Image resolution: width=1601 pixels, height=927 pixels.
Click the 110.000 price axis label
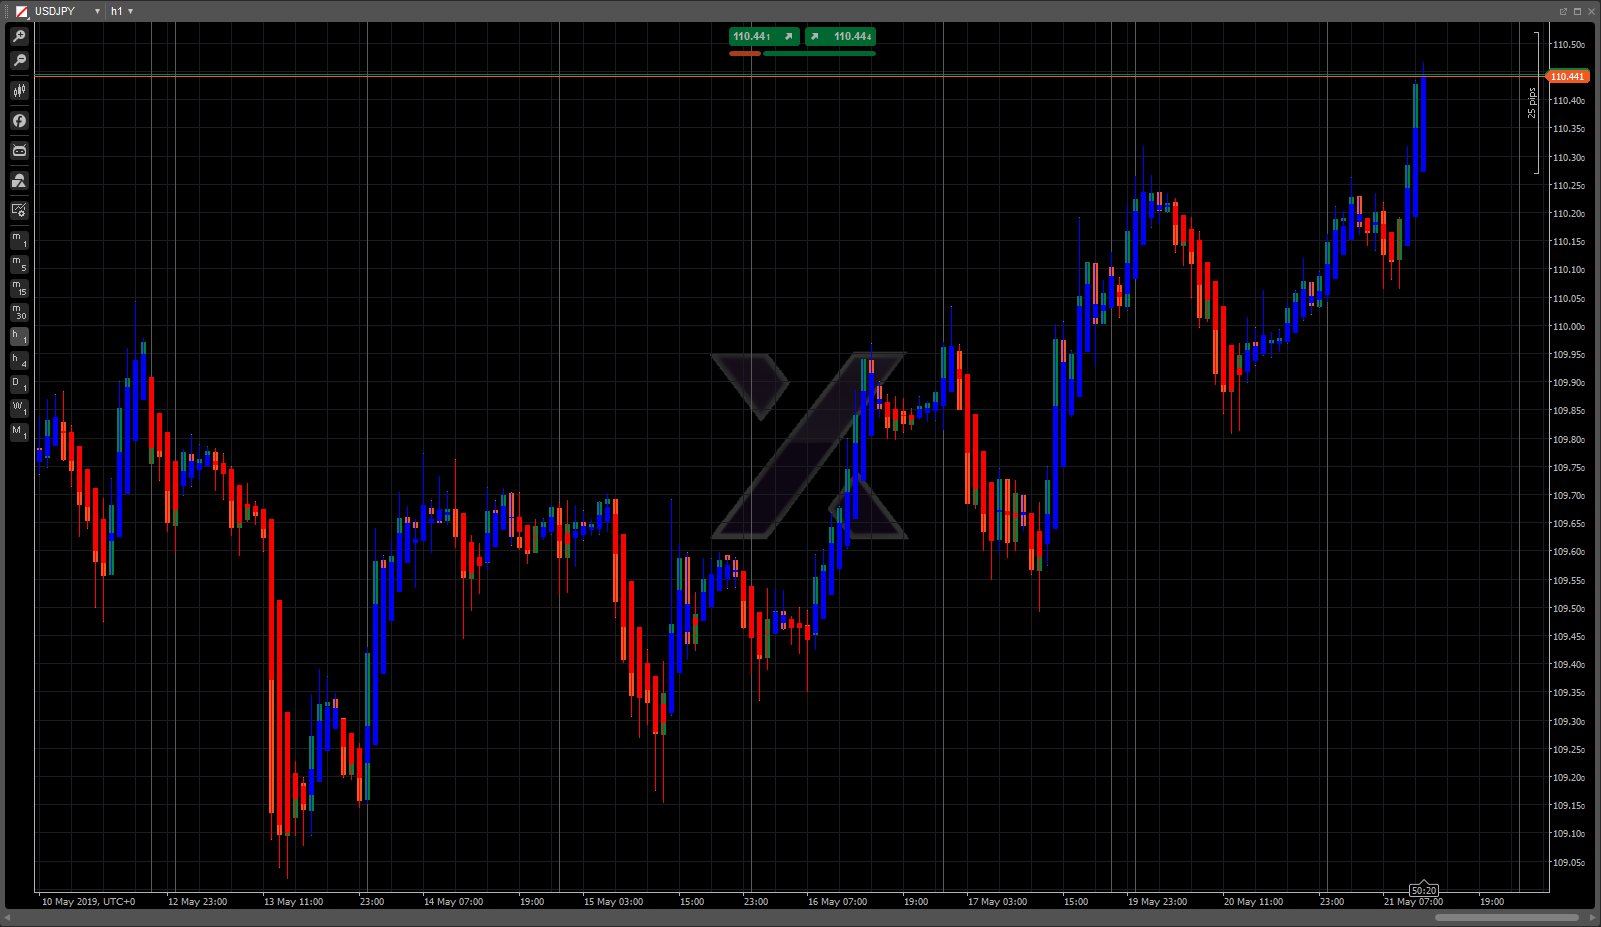point(1568,327)
